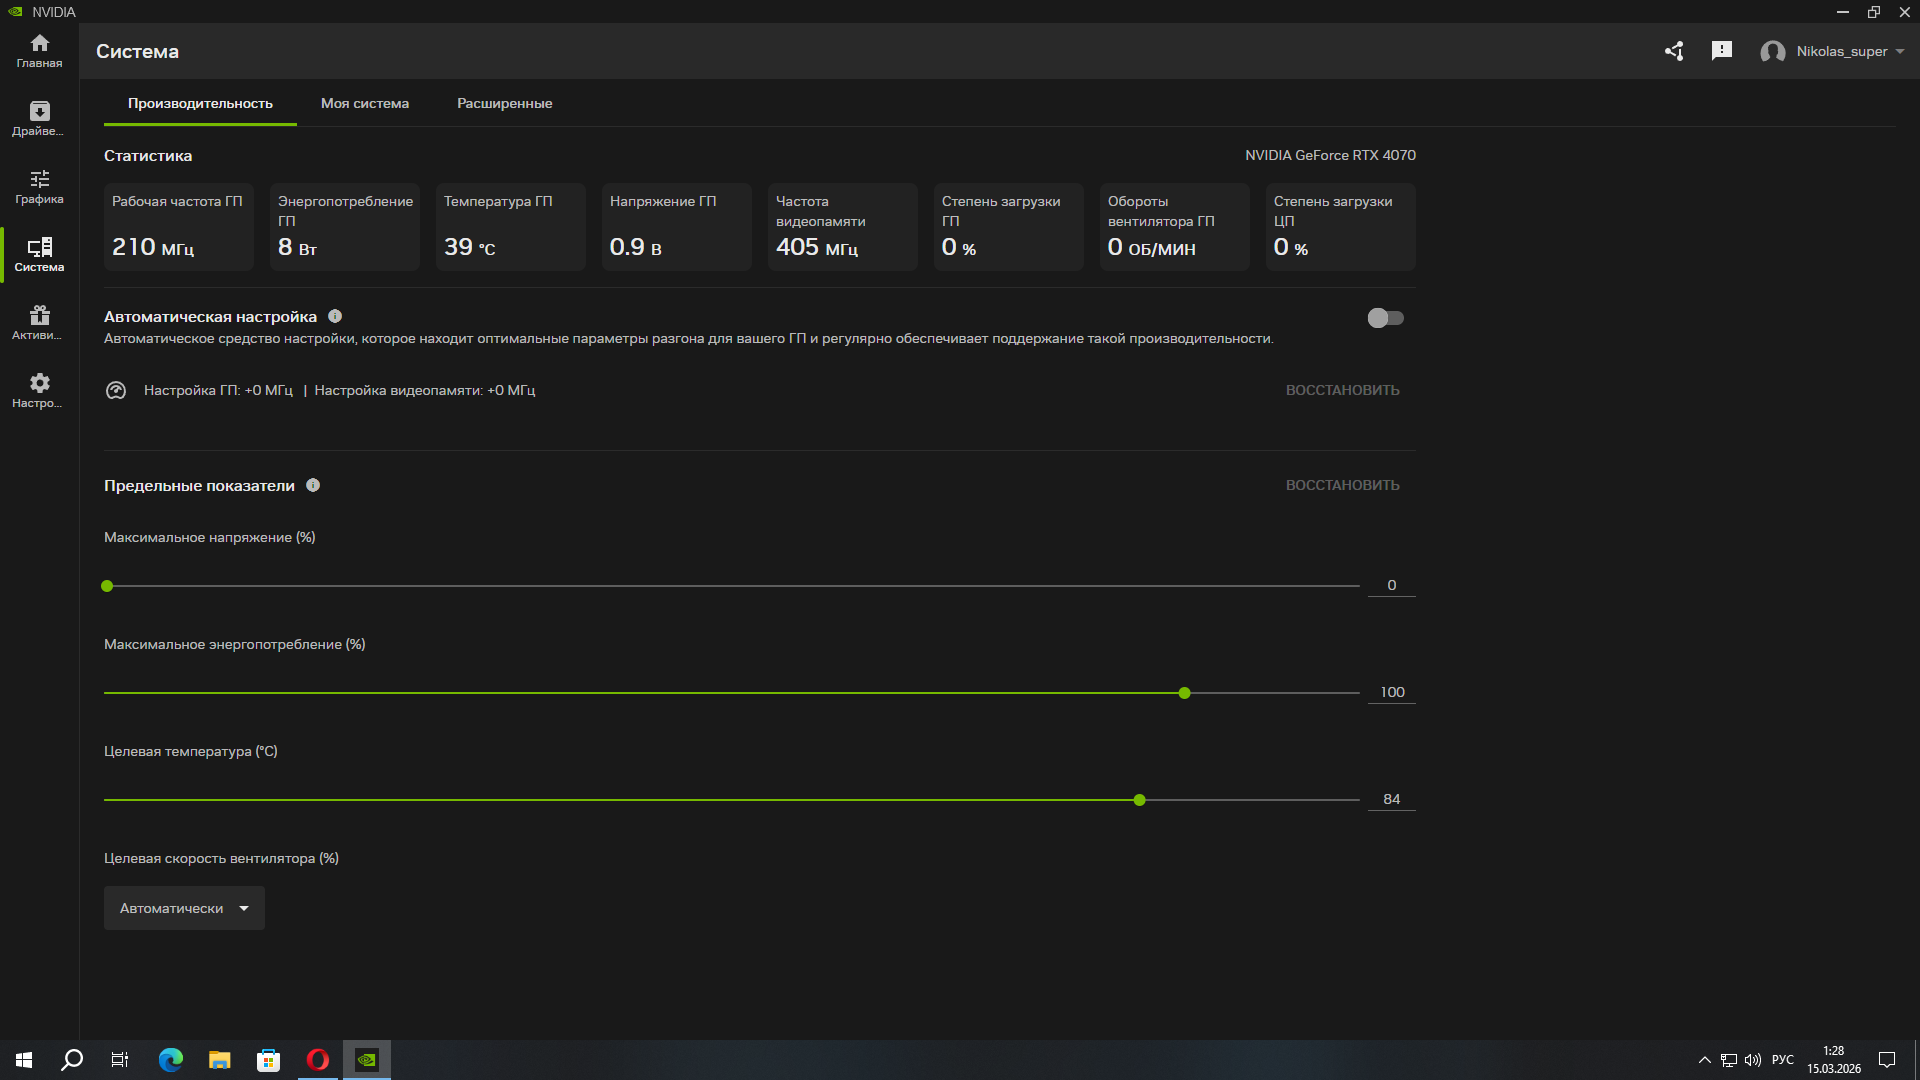The height and width of the screenshot is (1080, 1920).
Task: Expand the Автоматически fan speed dropdown
Action: (184, 908)
